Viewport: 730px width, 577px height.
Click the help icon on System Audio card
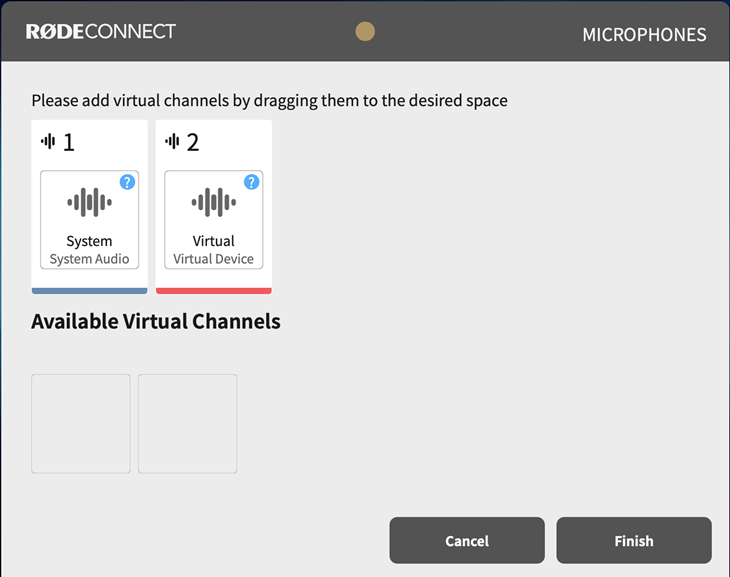click(x=127, y=182)
